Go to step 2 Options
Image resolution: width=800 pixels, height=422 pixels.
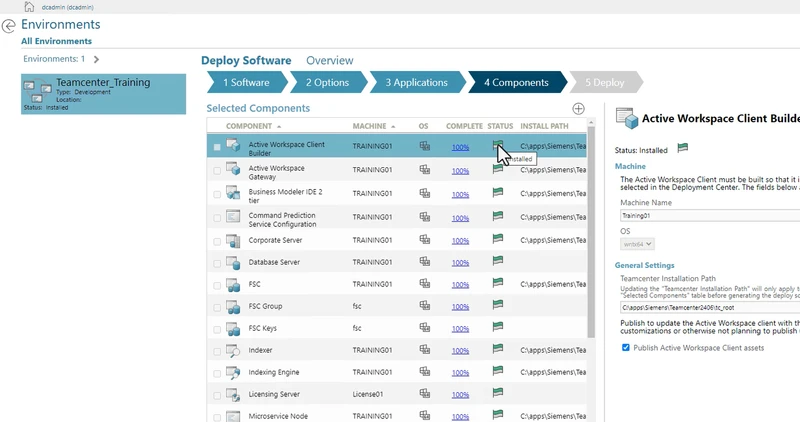328,82
